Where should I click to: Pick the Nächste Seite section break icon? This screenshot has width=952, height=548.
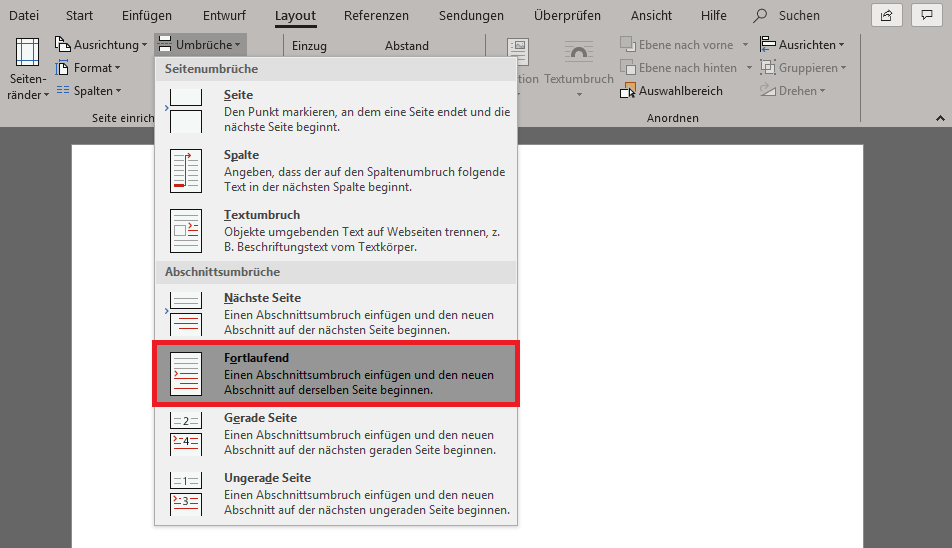(x=185, y=313)
